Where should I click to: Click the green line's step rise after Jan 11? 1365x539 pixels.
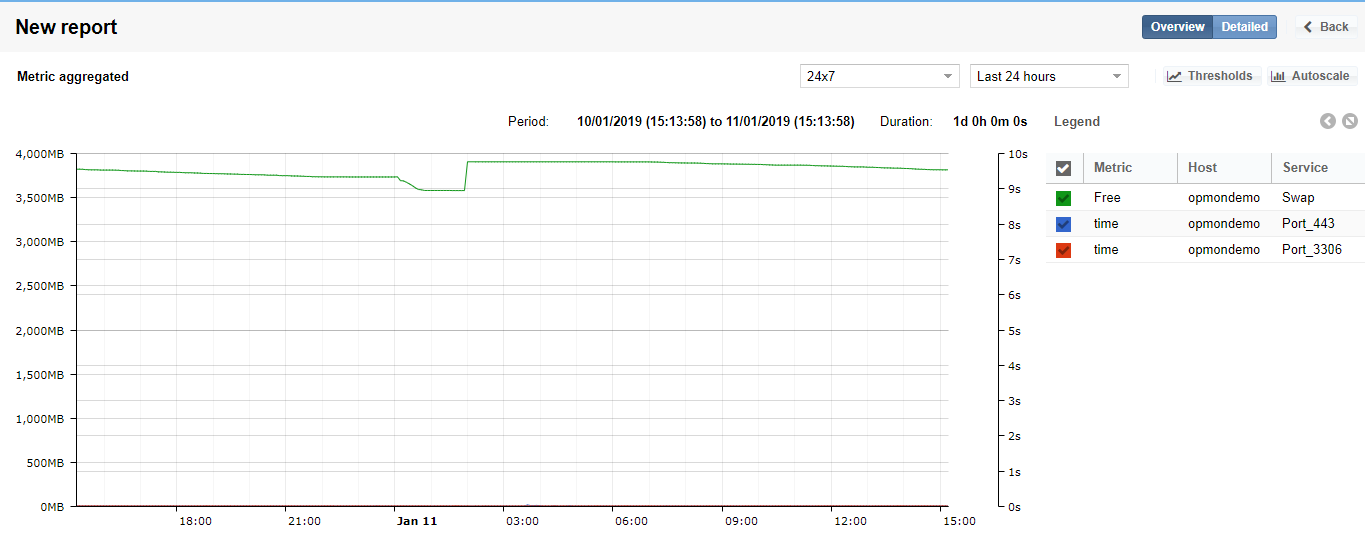click(466, 176)
